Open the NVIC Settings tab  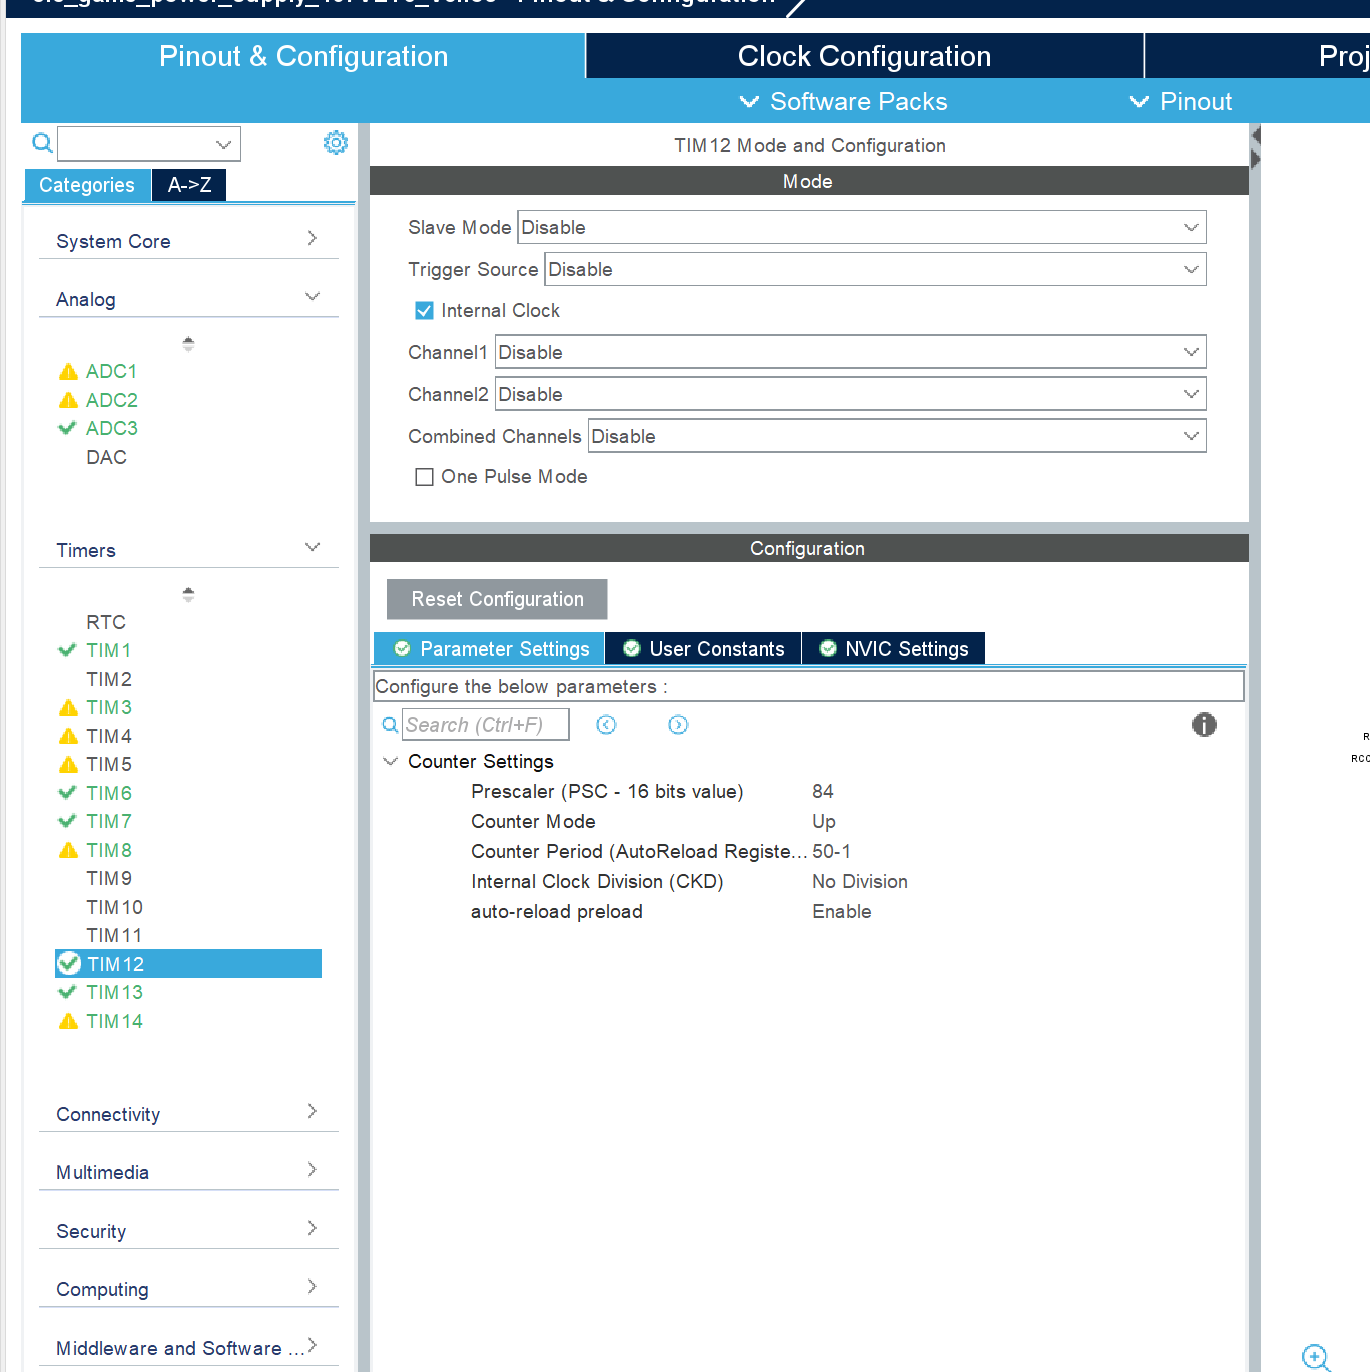pos(893,649)
